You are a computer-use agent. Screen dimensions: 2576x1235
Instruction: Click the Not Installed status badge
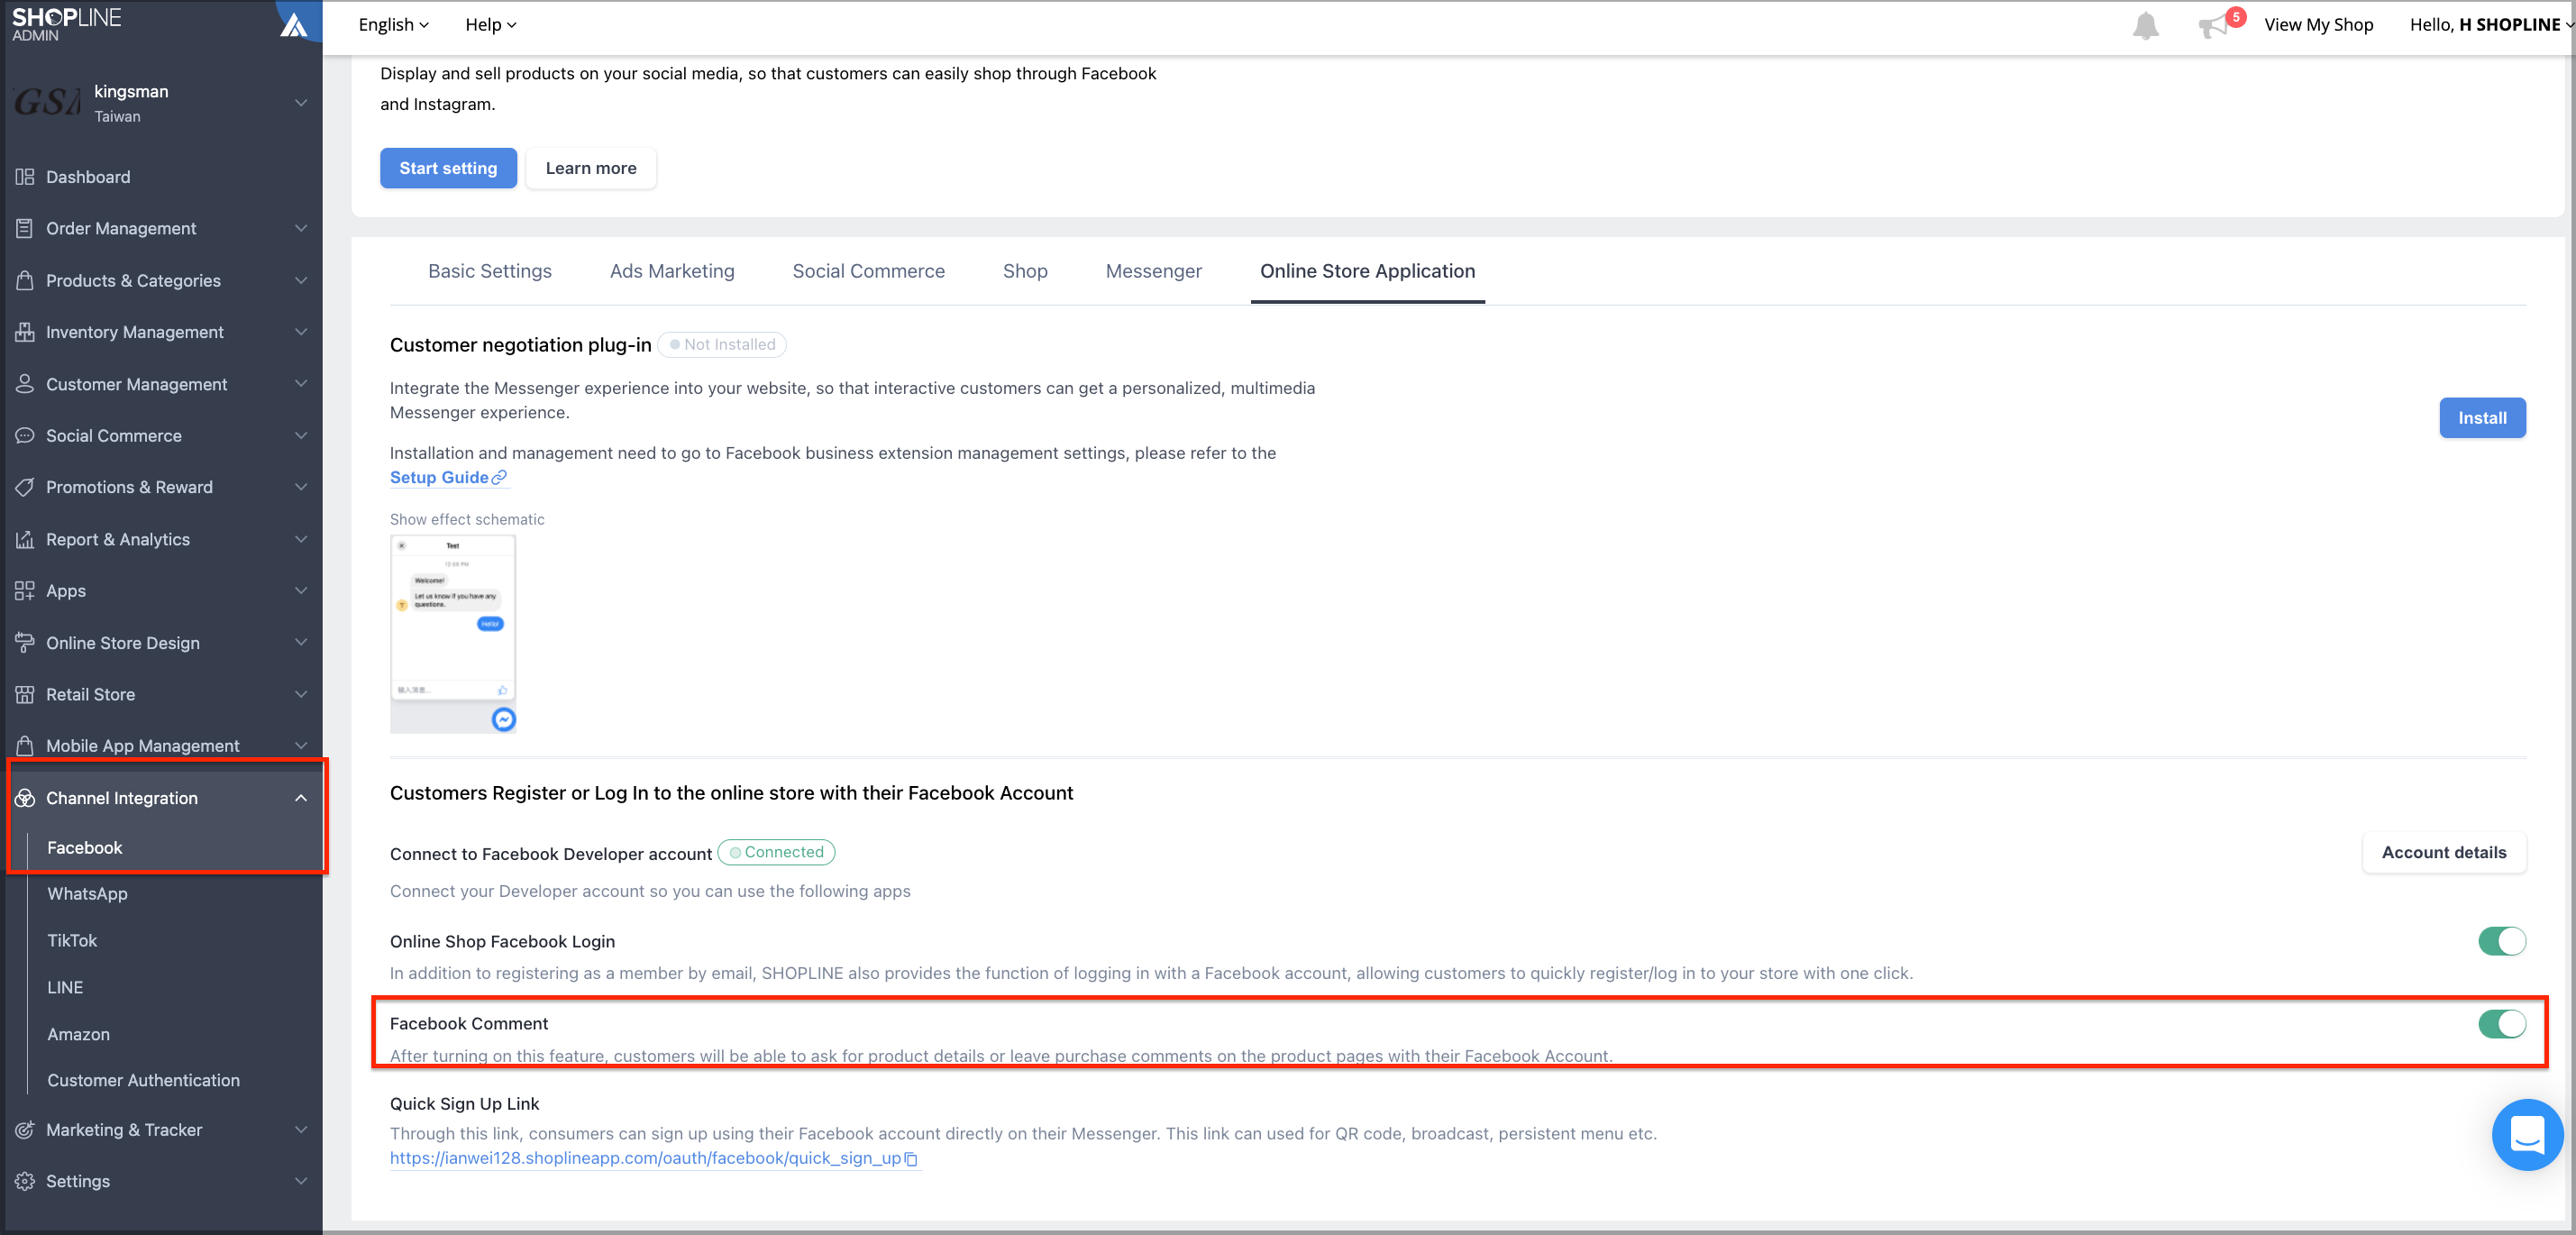coord(721,344)
